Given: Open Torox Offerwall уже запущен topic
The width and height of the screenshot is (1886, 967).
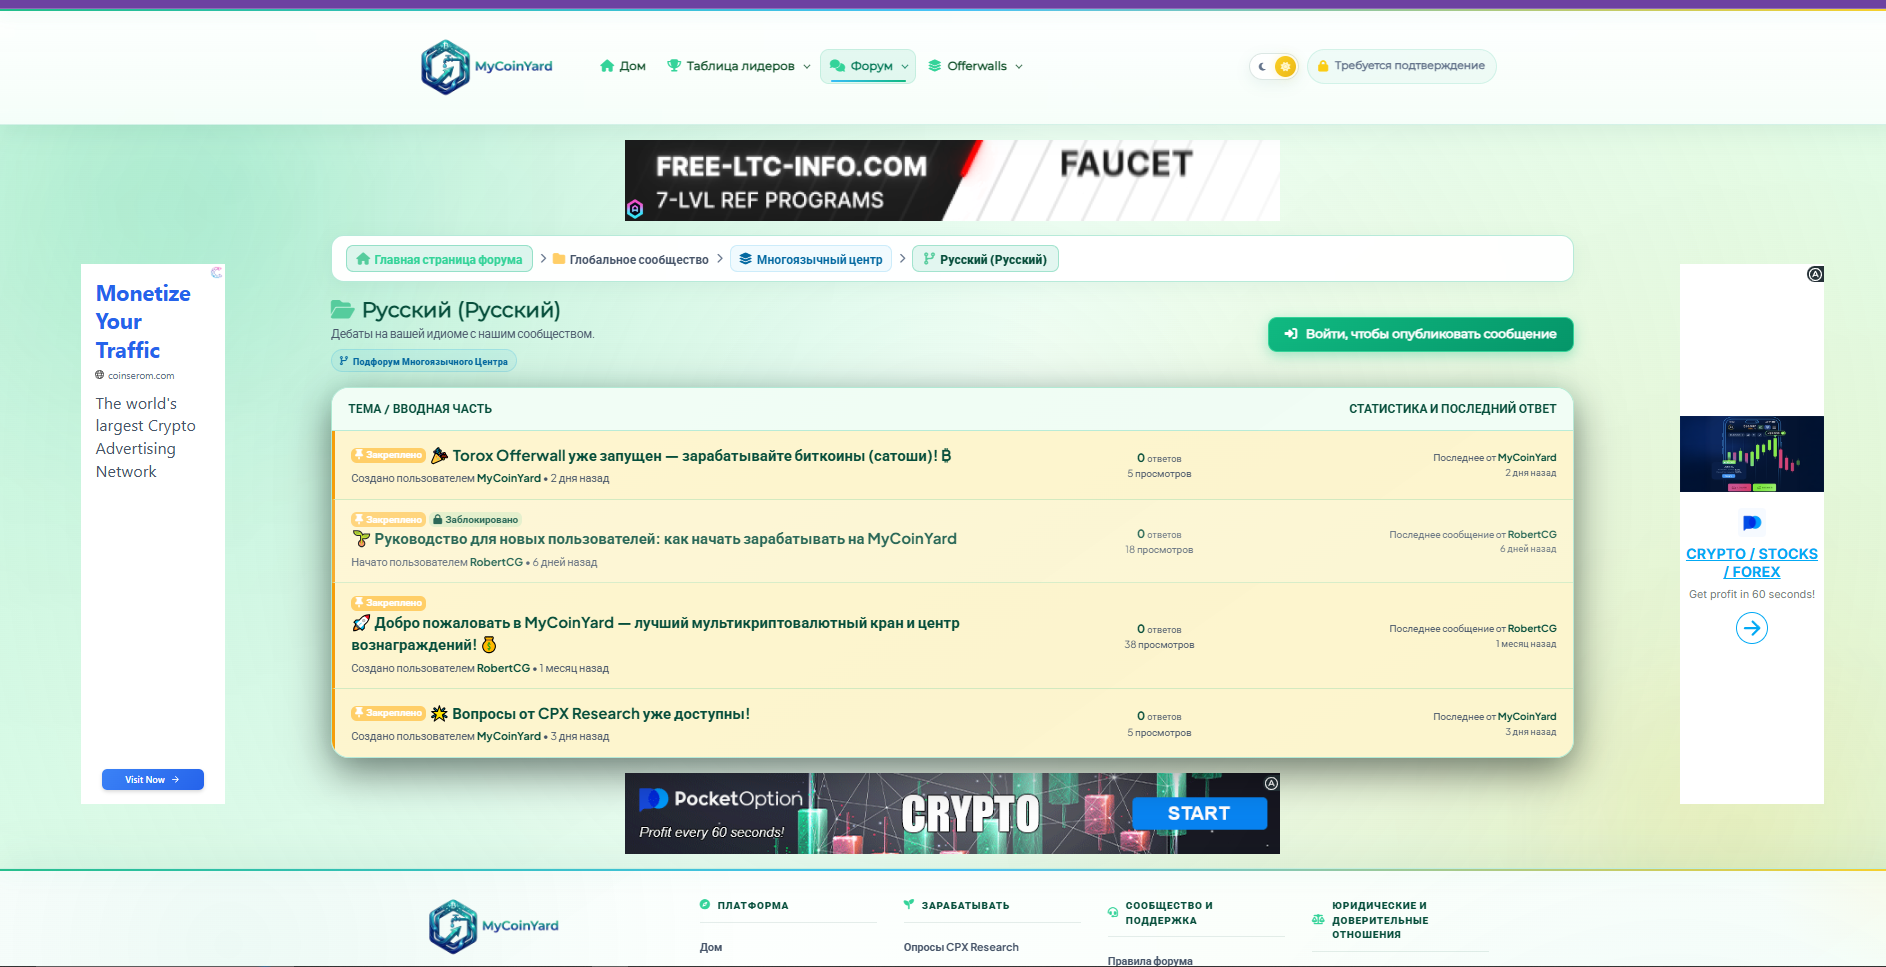Looking at the screenshot, I should (x=701, y=456).
